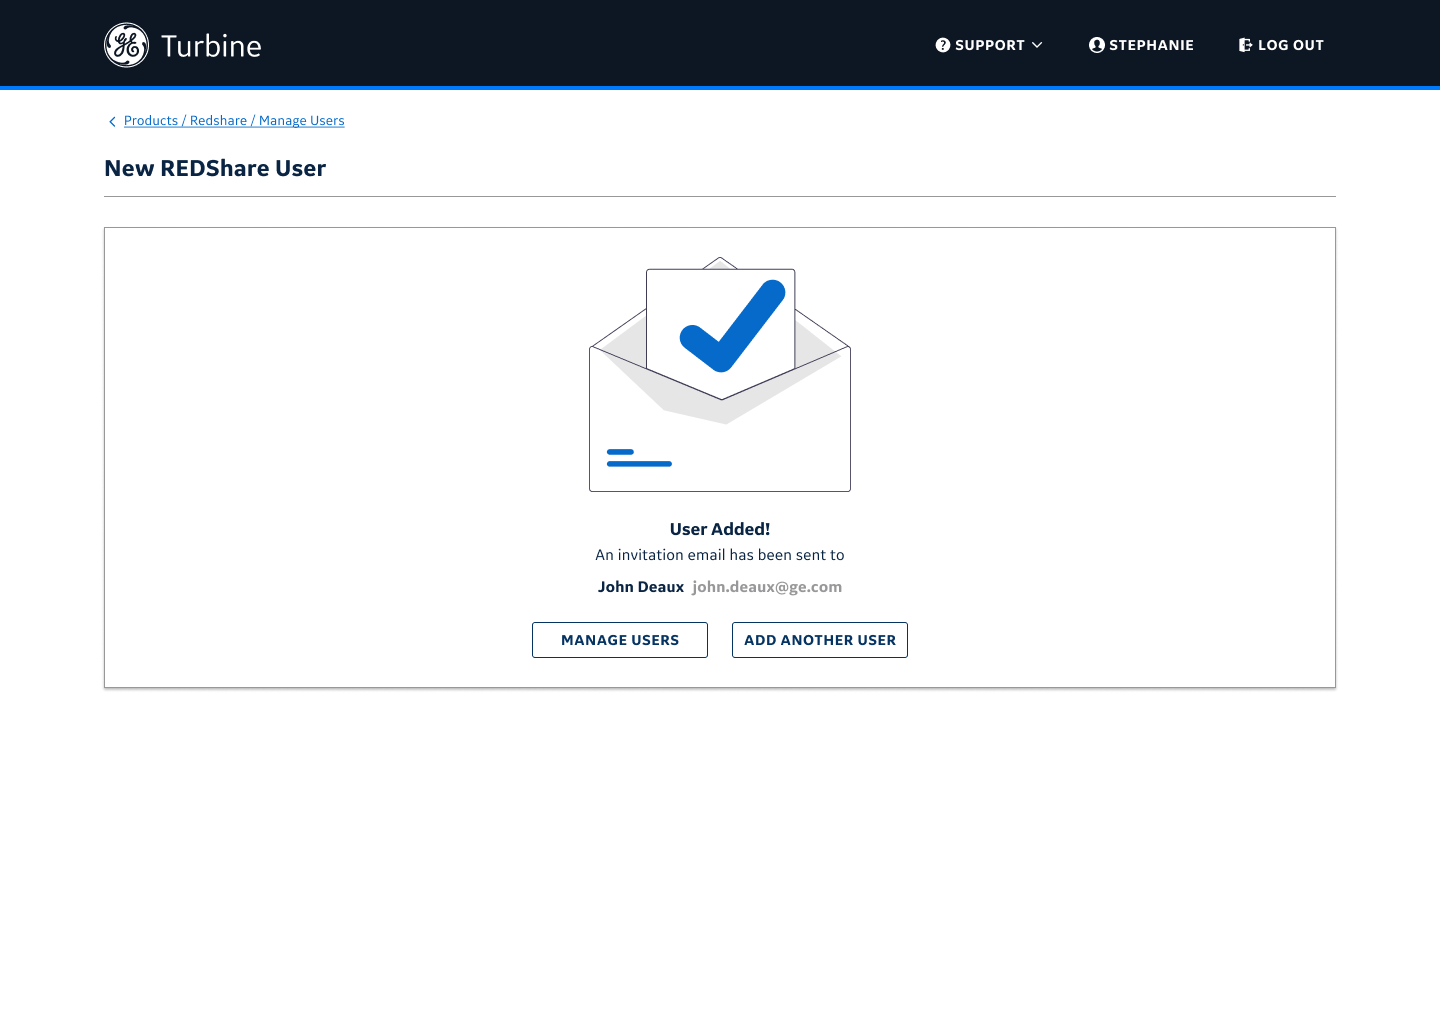
Task: Click the envelope illustration's blue address lines
Action: (639, 458)
